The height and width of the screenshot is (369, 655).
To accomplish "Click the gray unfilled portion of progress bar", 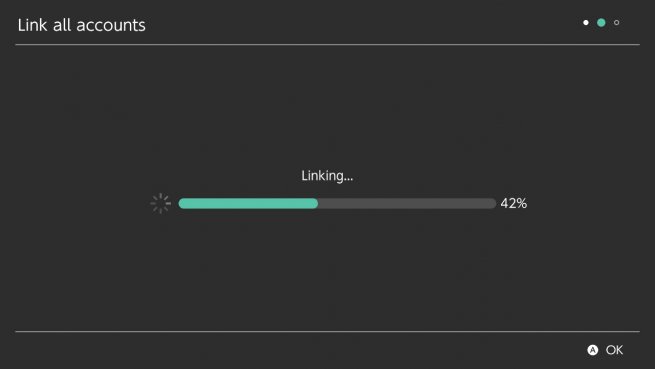I will click(407, 204).
